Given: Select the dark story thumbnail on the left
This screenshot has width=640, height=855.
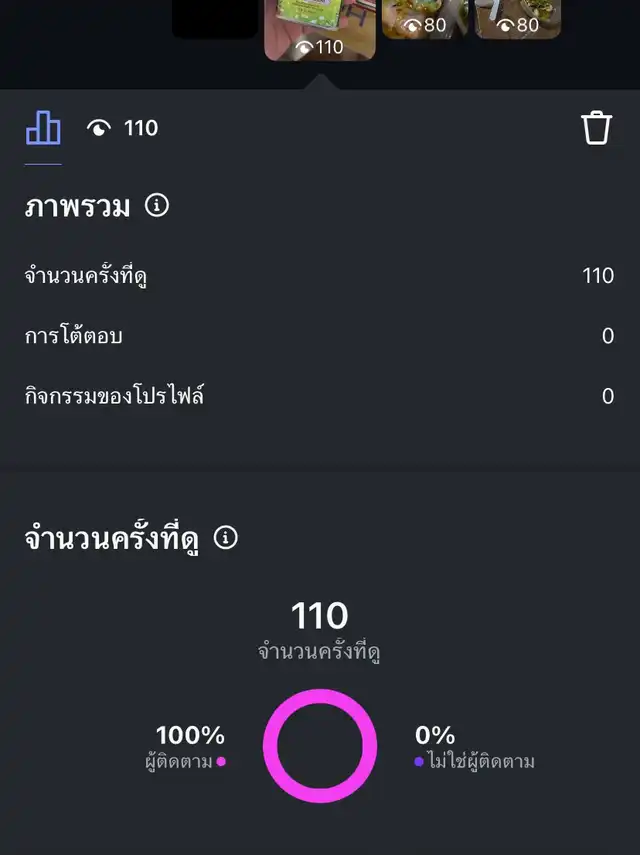Looking at the screenshot, I should [x=215, y=19].
